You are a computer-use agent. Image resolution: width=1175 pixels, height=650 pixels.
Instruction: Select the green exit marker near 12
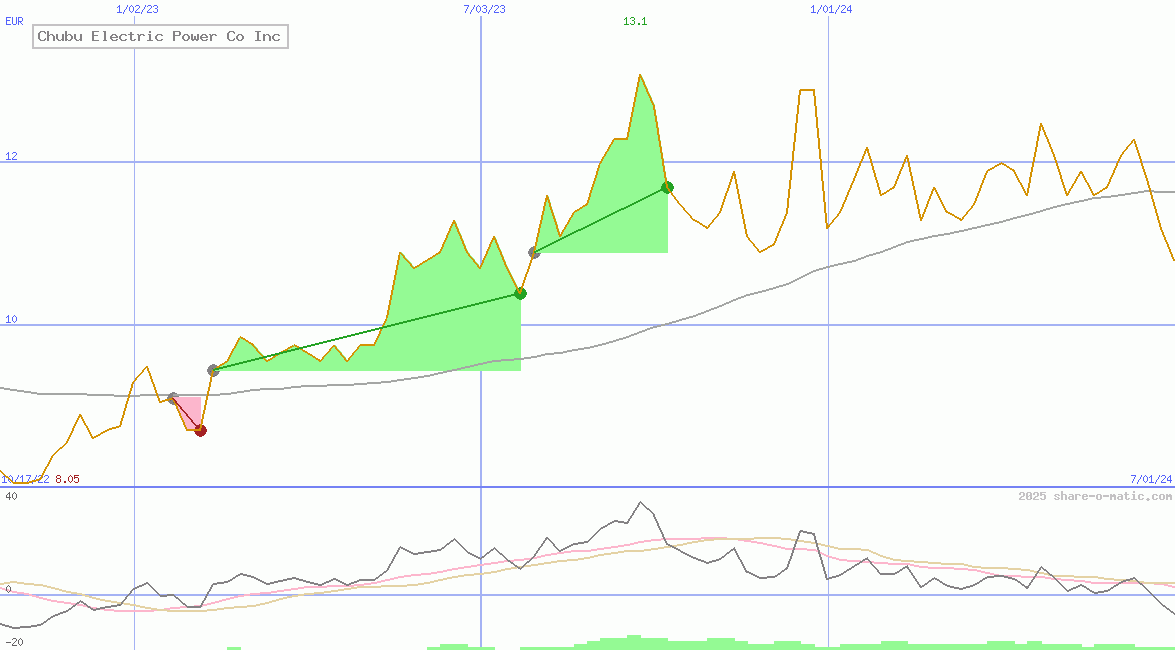click(667, 187)
